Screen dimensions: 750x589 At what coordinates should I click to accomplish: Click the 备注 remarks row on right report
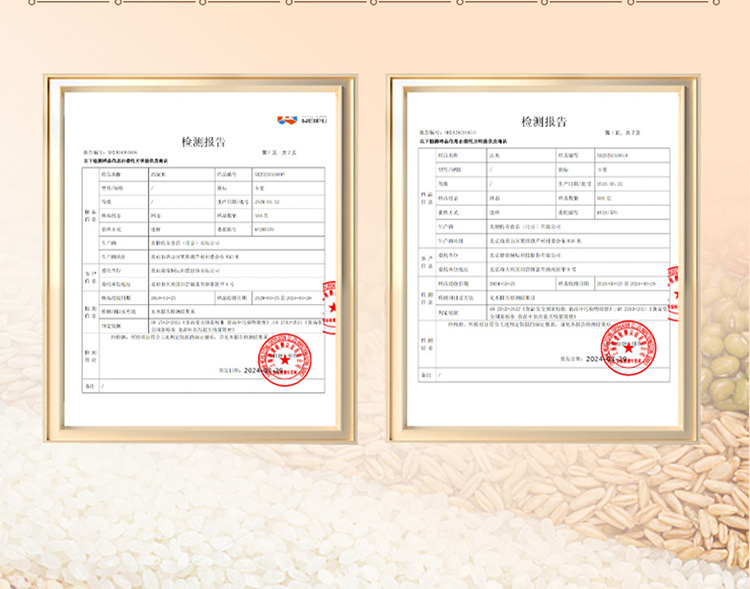543,375
